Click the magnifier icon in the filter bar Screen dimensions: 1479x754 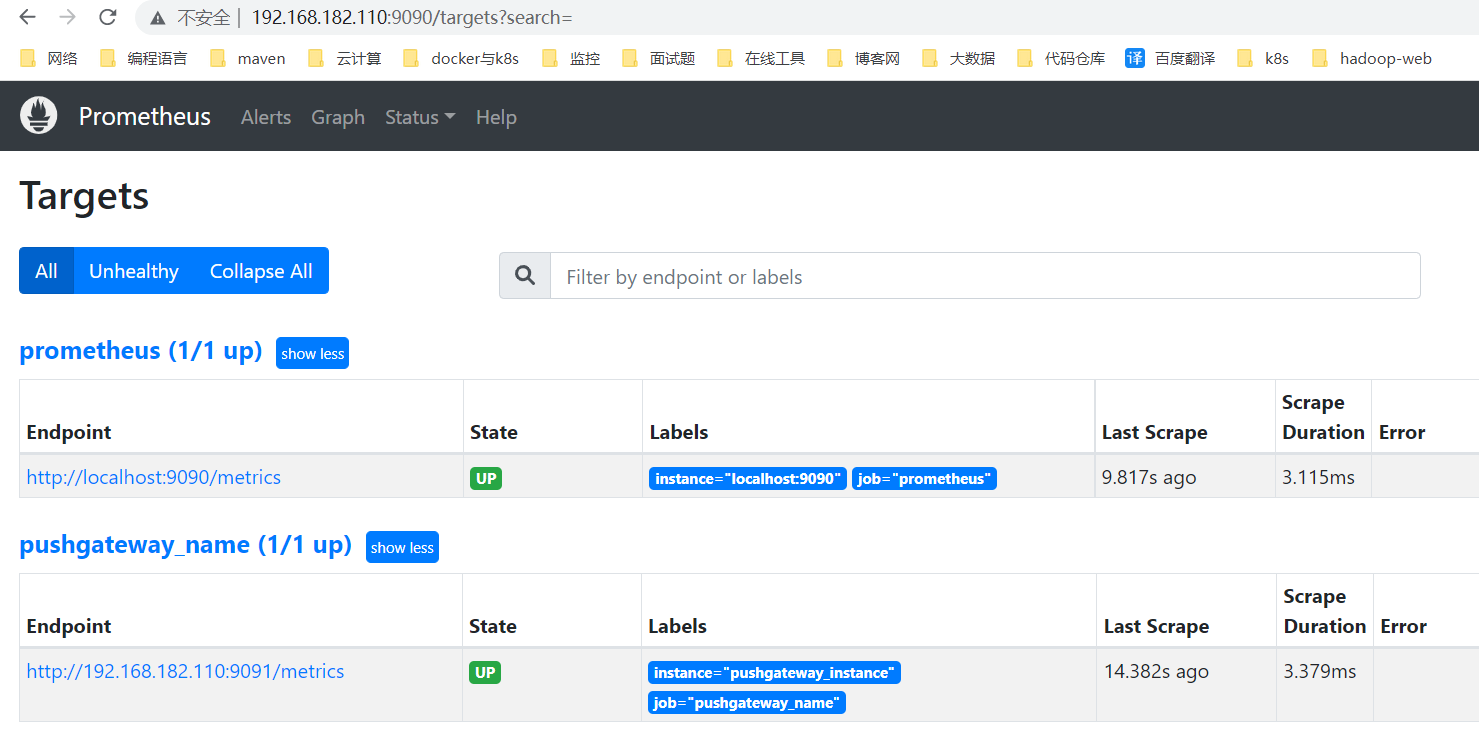coord(524,275)
